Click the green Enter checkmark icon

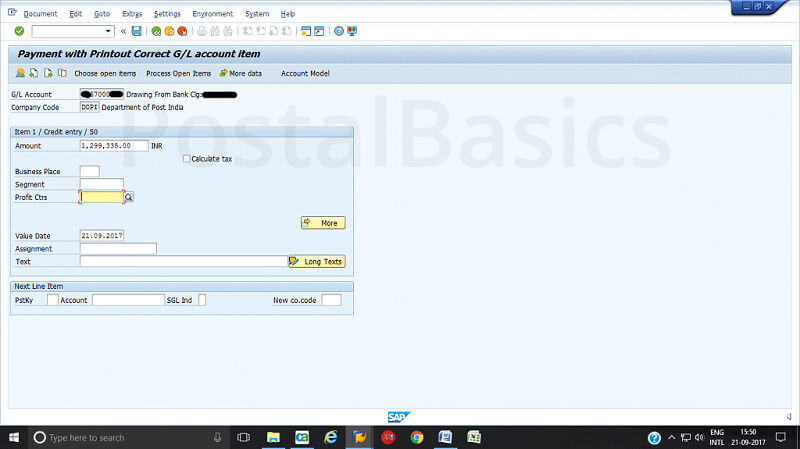[x=19, y=31]
